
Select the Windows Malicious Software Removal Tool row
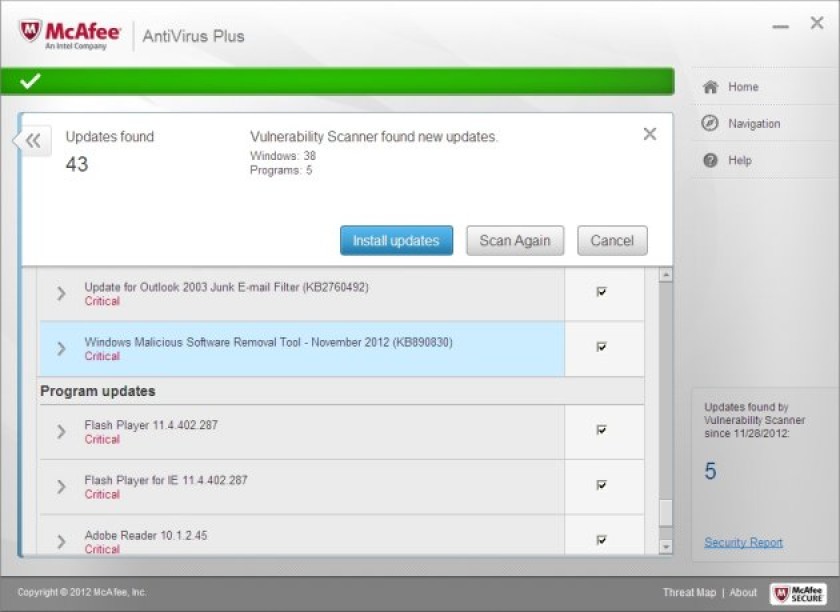[x=302, y=348]
